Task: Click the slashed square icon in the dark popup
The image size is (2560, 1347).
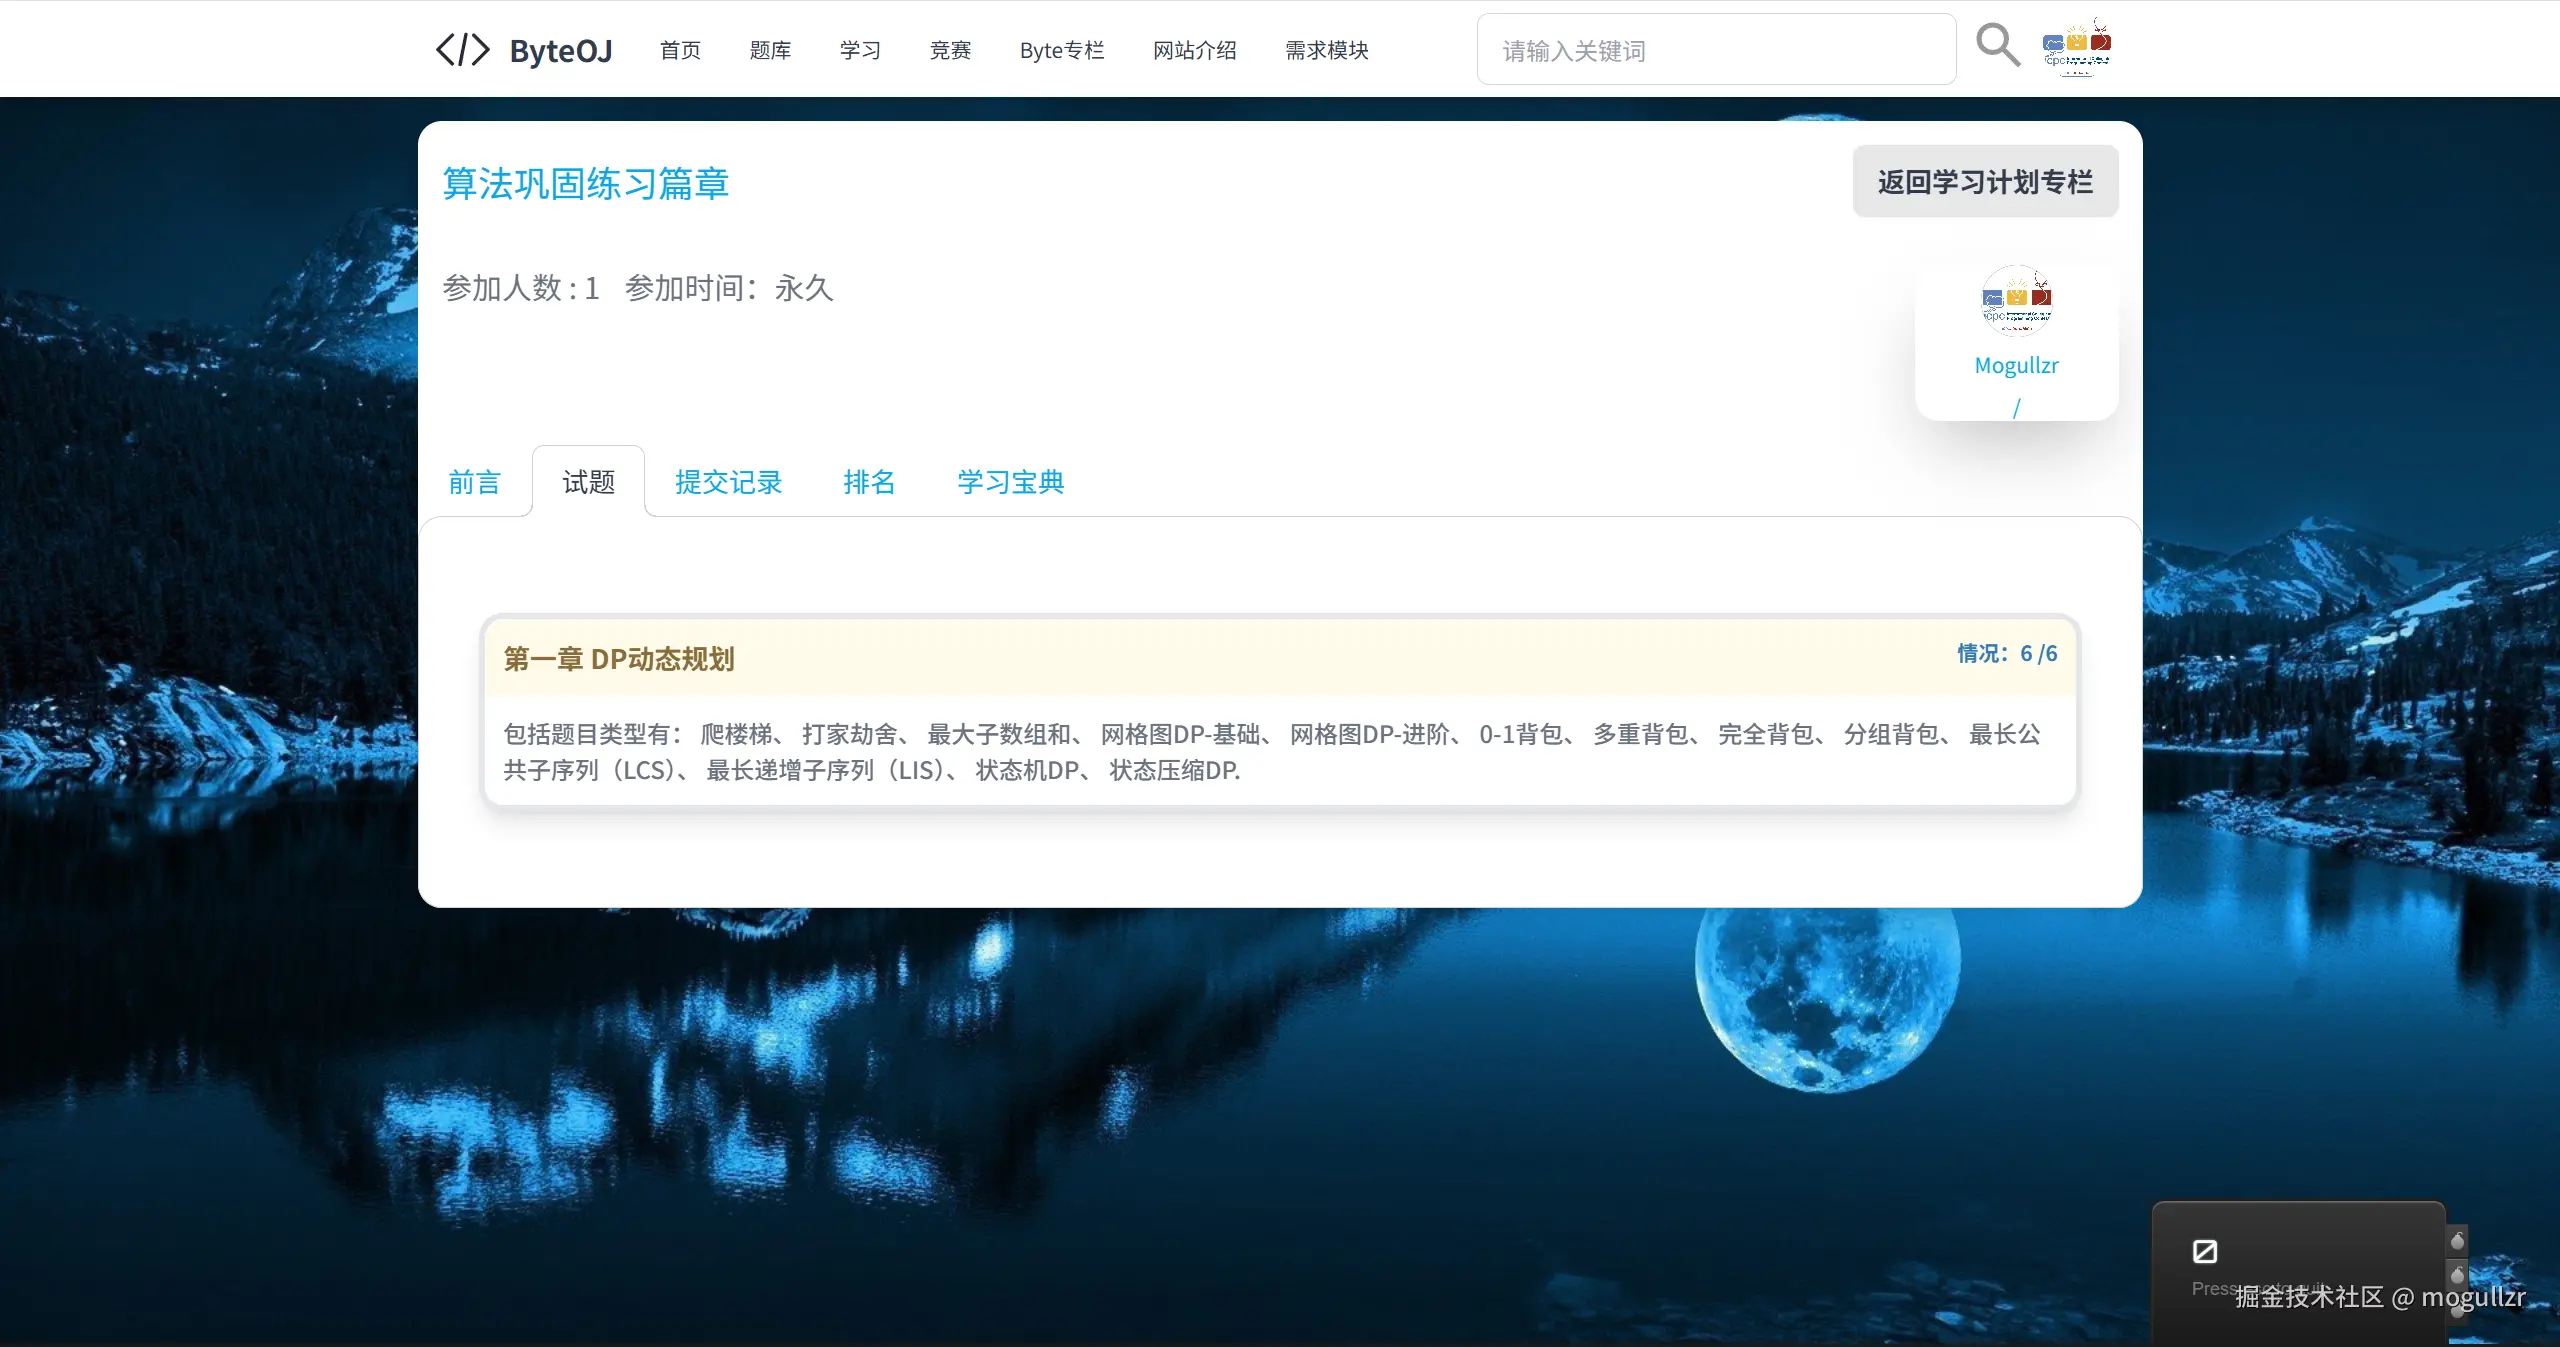Action: [2205, 1251]
